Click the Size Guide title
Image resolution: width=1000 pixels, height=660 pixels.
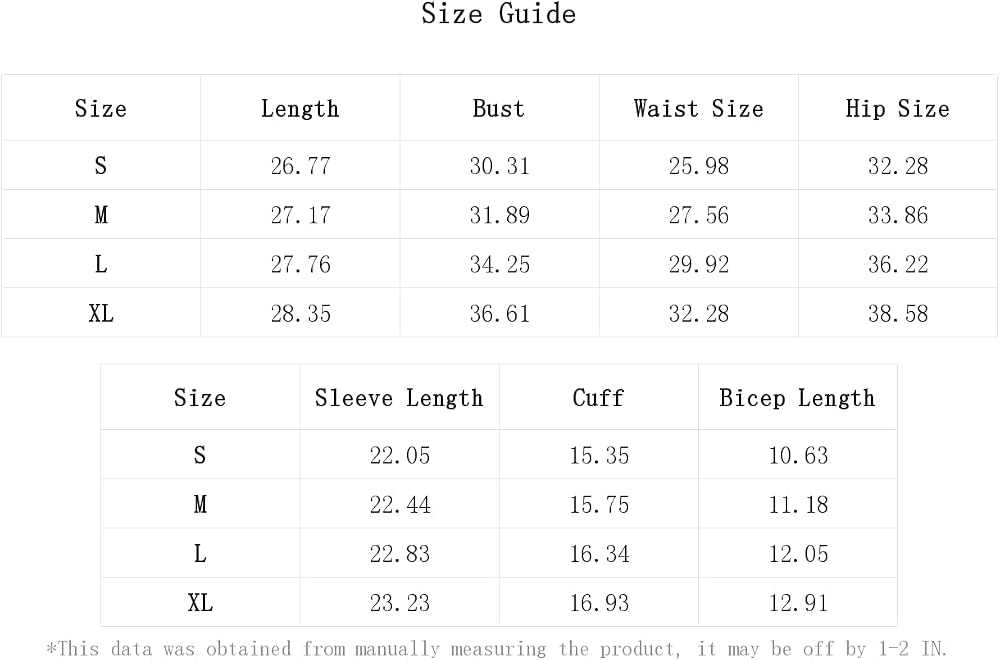click(x=499, y=13)
